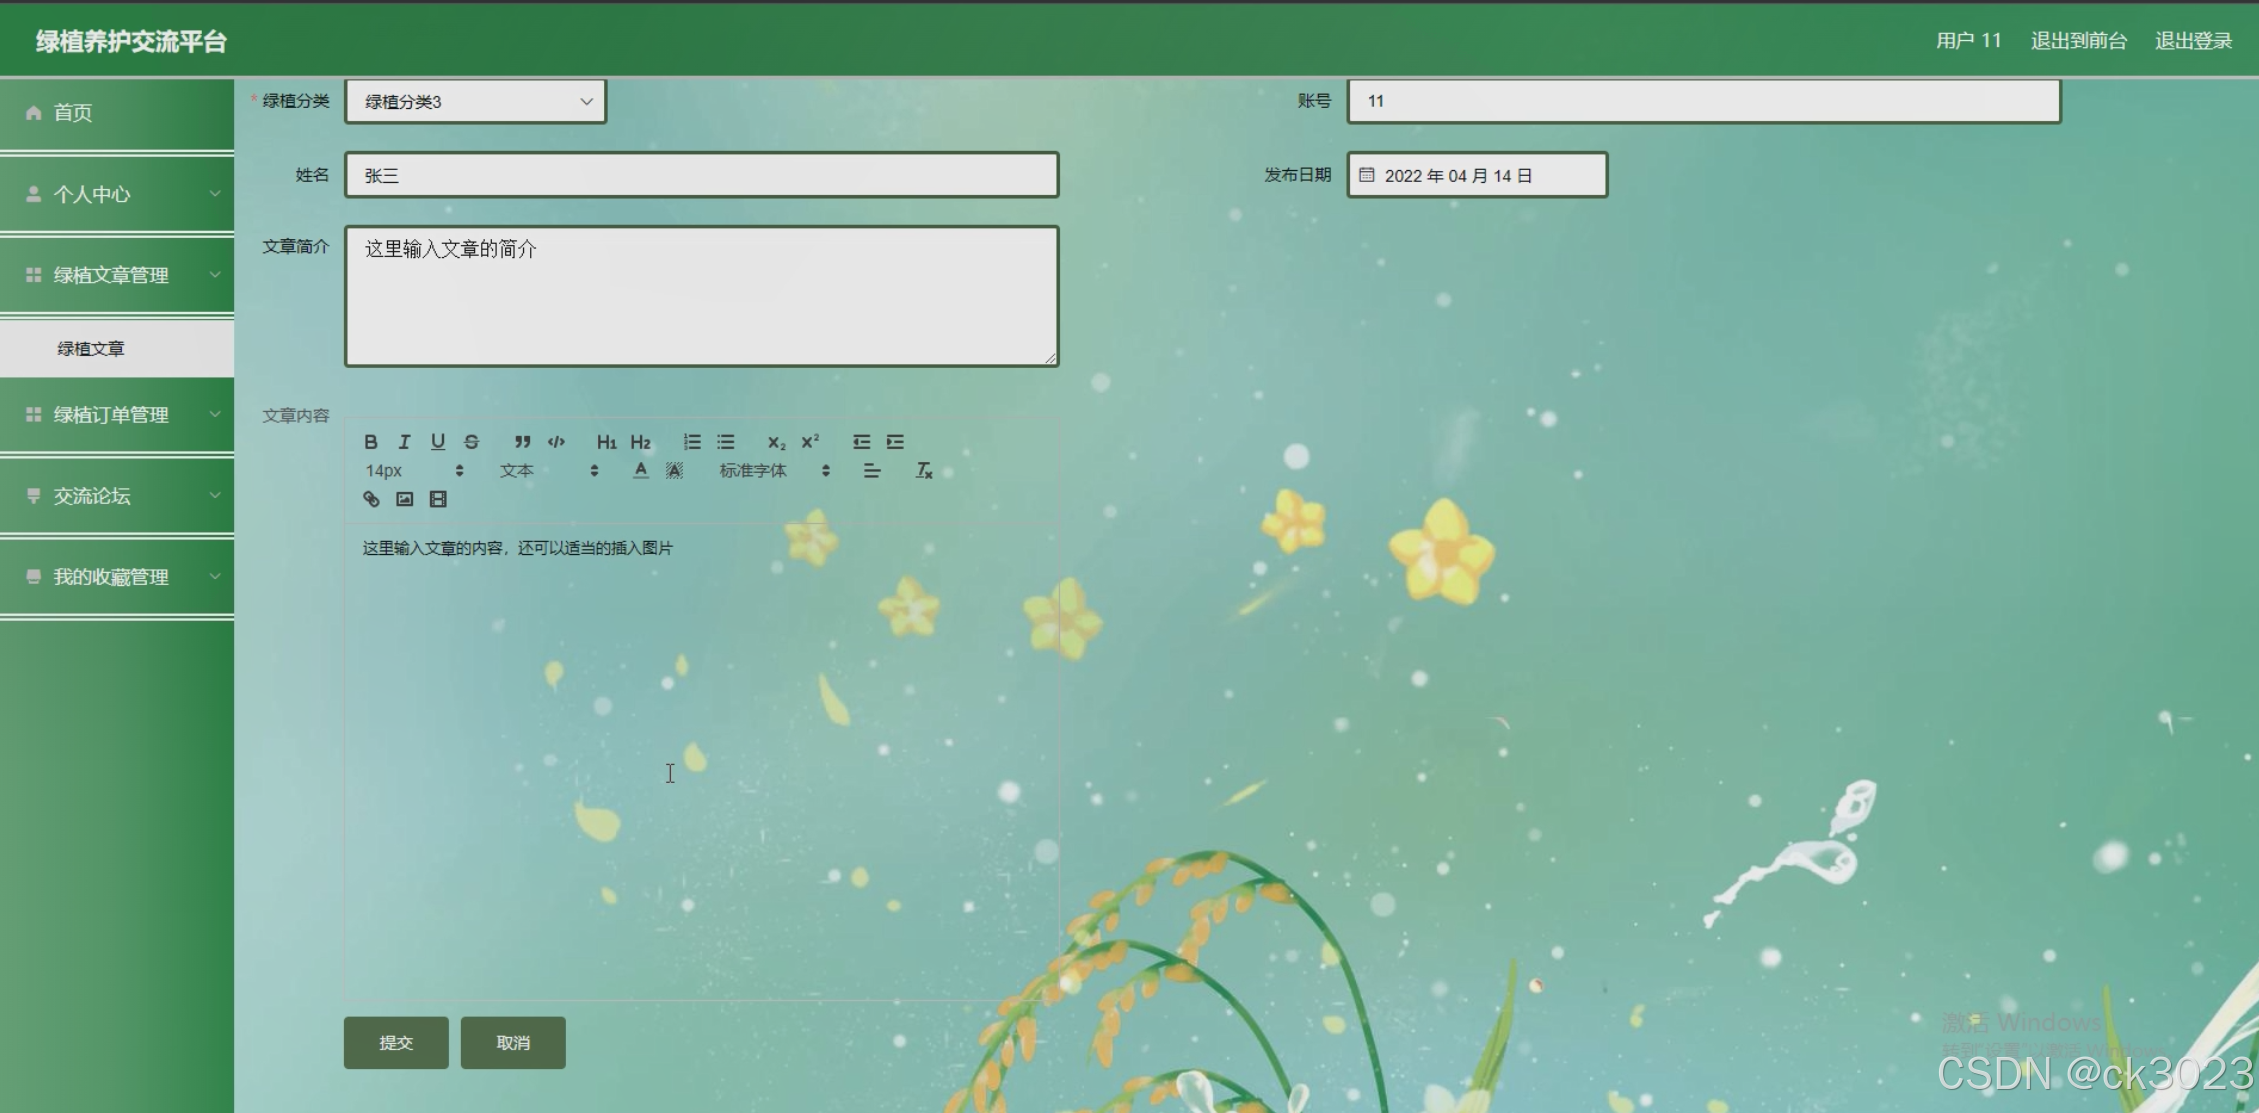The width and height of the screenshot is (2259, 1113).
Task: Click the code block icon
Action: [x=556, y=442]
